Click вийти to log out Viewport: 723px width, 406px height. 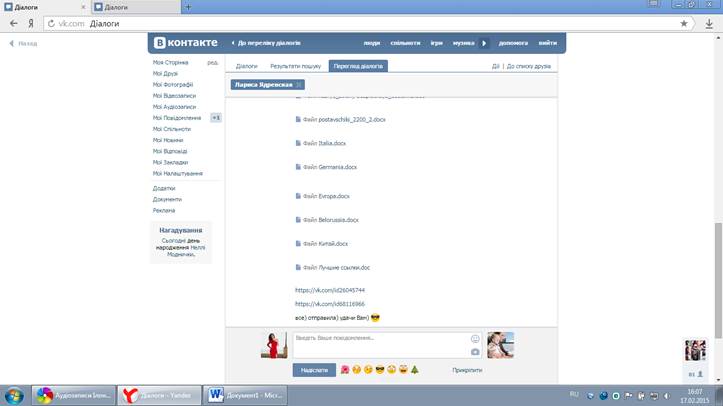[x=548, y=43]
